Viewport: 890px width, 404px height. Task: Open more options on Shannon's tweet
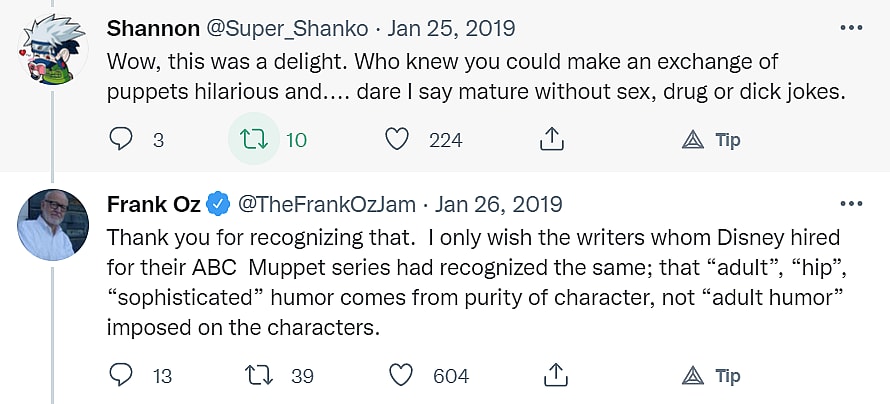(x=851, y=27)
